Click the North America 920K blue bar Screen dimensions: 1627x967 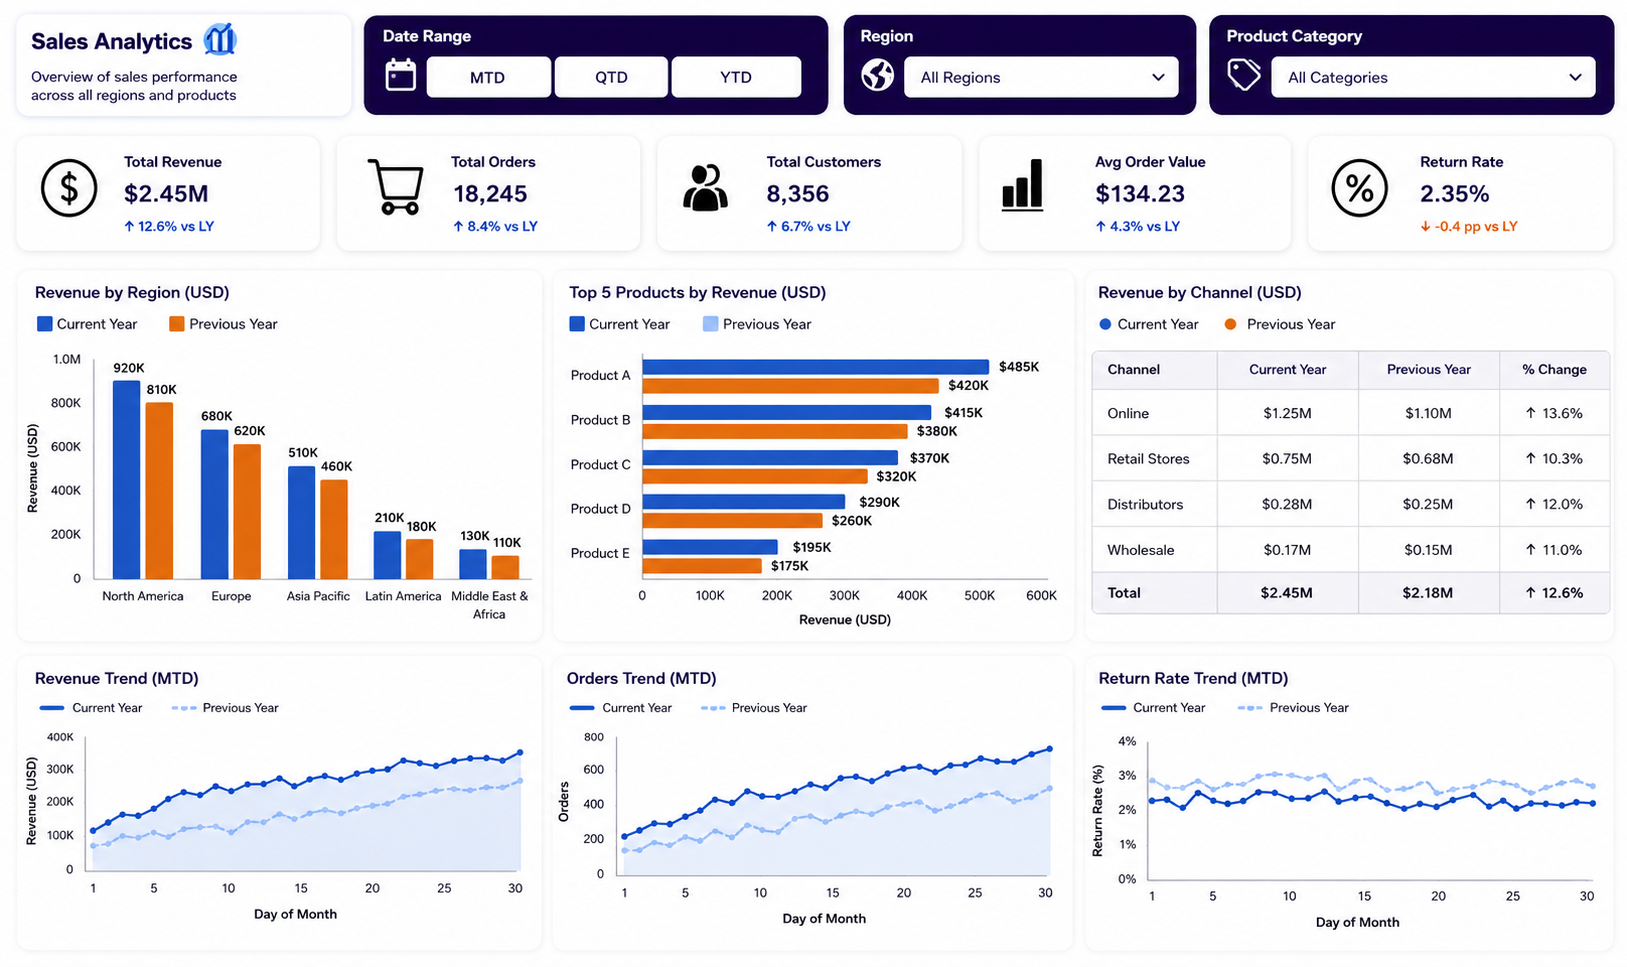click(126, 480)
